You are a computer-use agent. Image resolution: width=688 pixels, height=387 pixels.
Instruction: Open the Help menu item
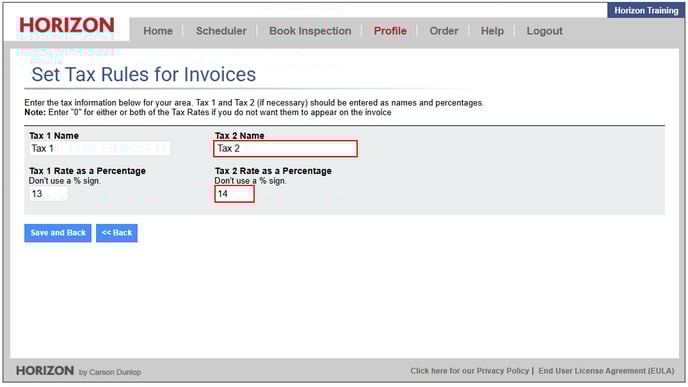(x=492, y=31)
